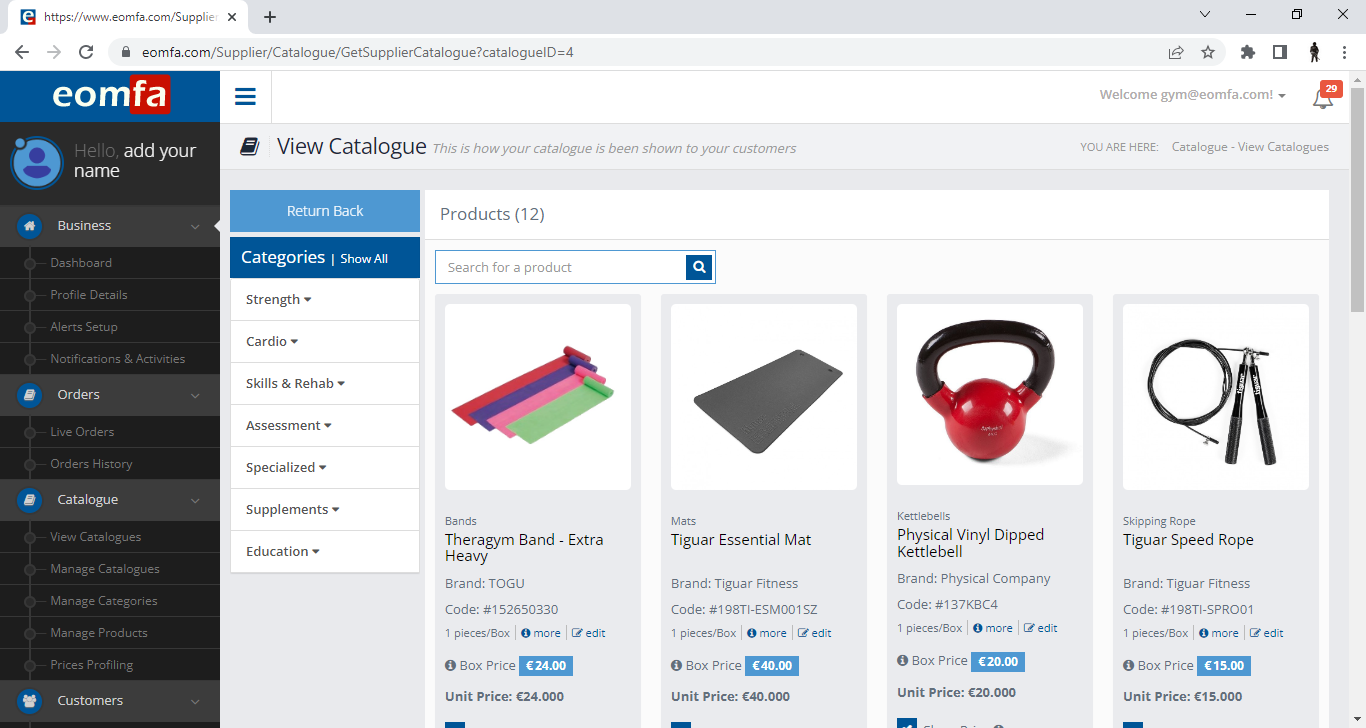Click more link for Tiguar Speed Rope
Image resolution: width=1366 pixels, height=728 pixels.
tap(1218, 633)
